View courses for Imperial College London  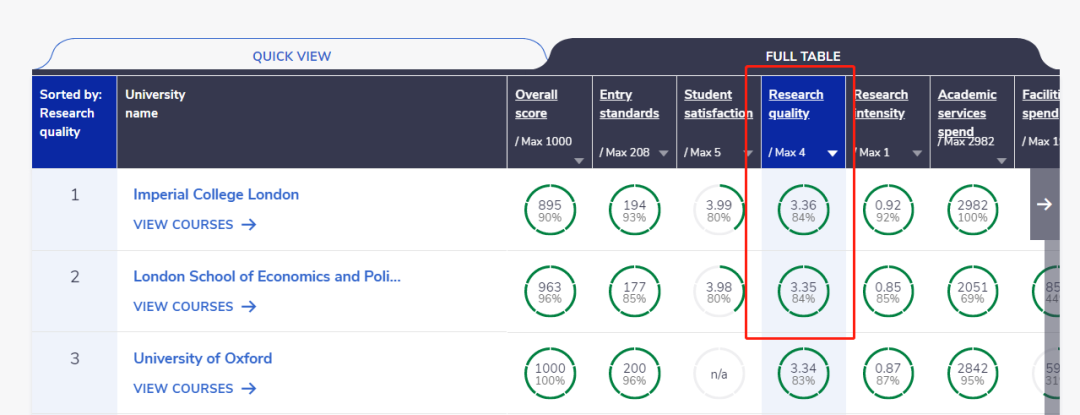tap(195, 224)
